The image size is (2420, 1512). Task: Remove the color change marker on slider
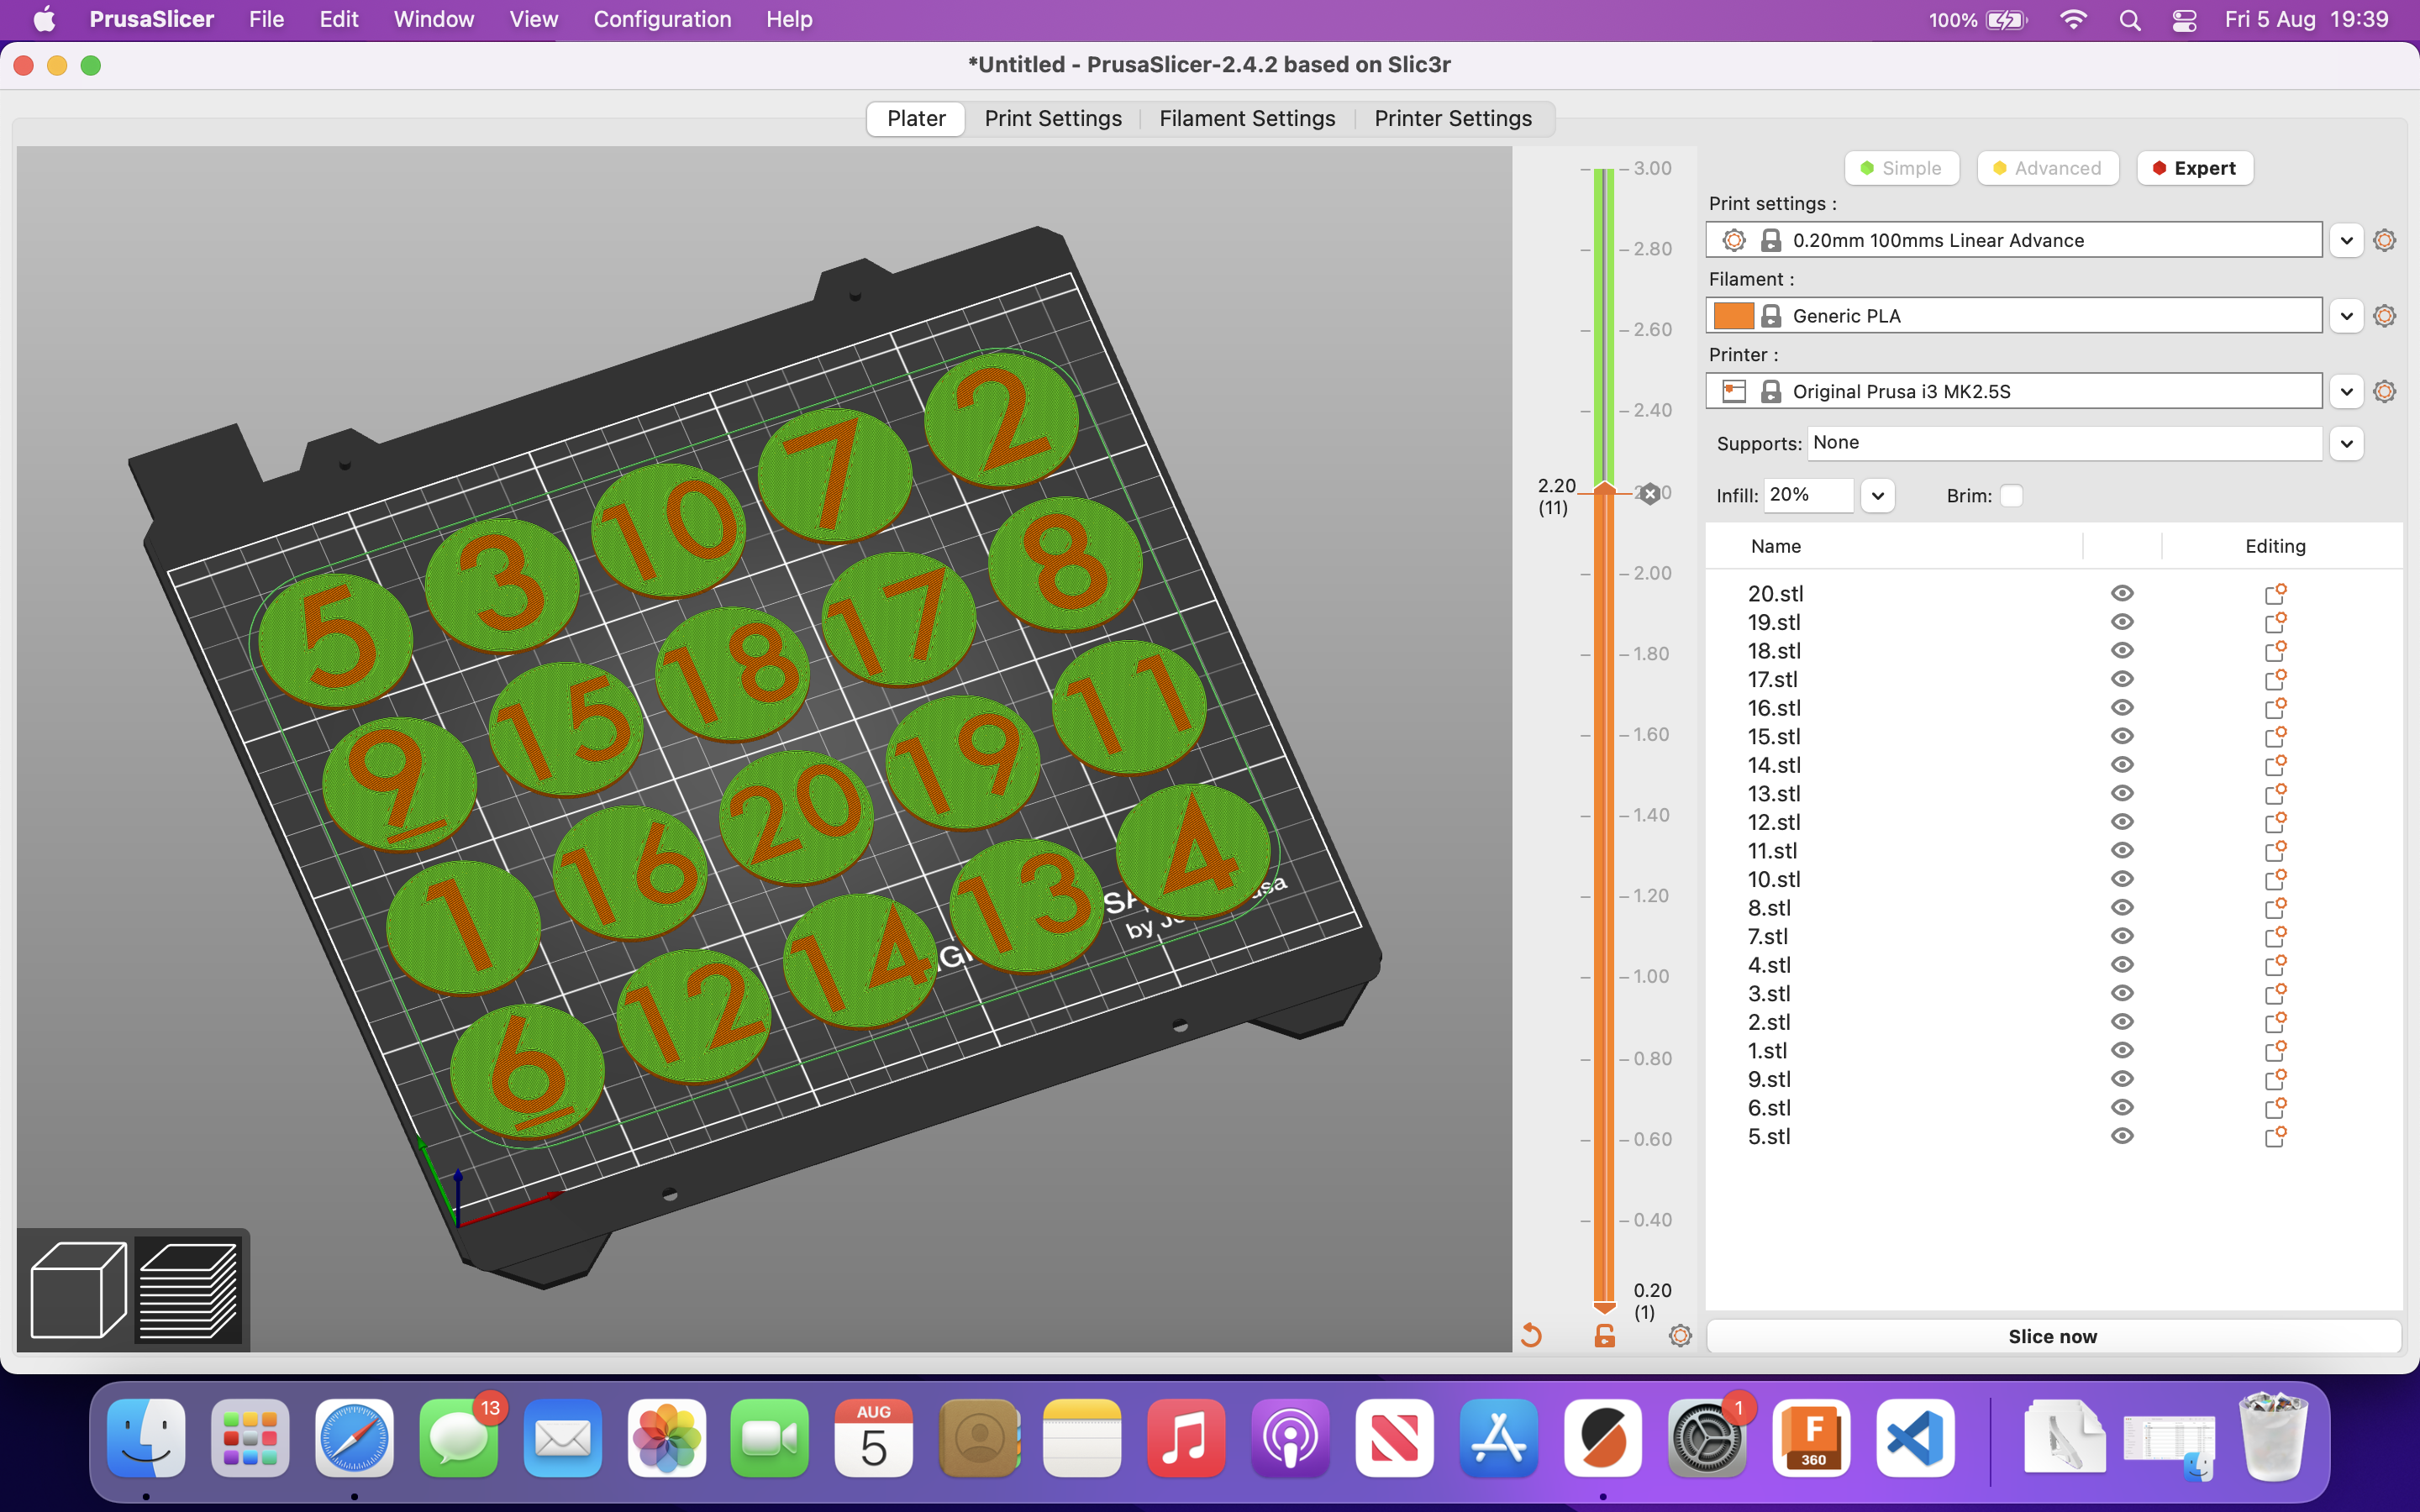pos(1650,493)
